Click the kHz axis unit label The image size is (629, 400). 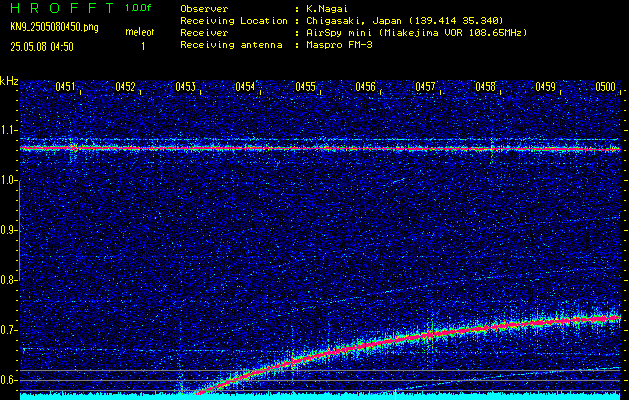point(9,81)
